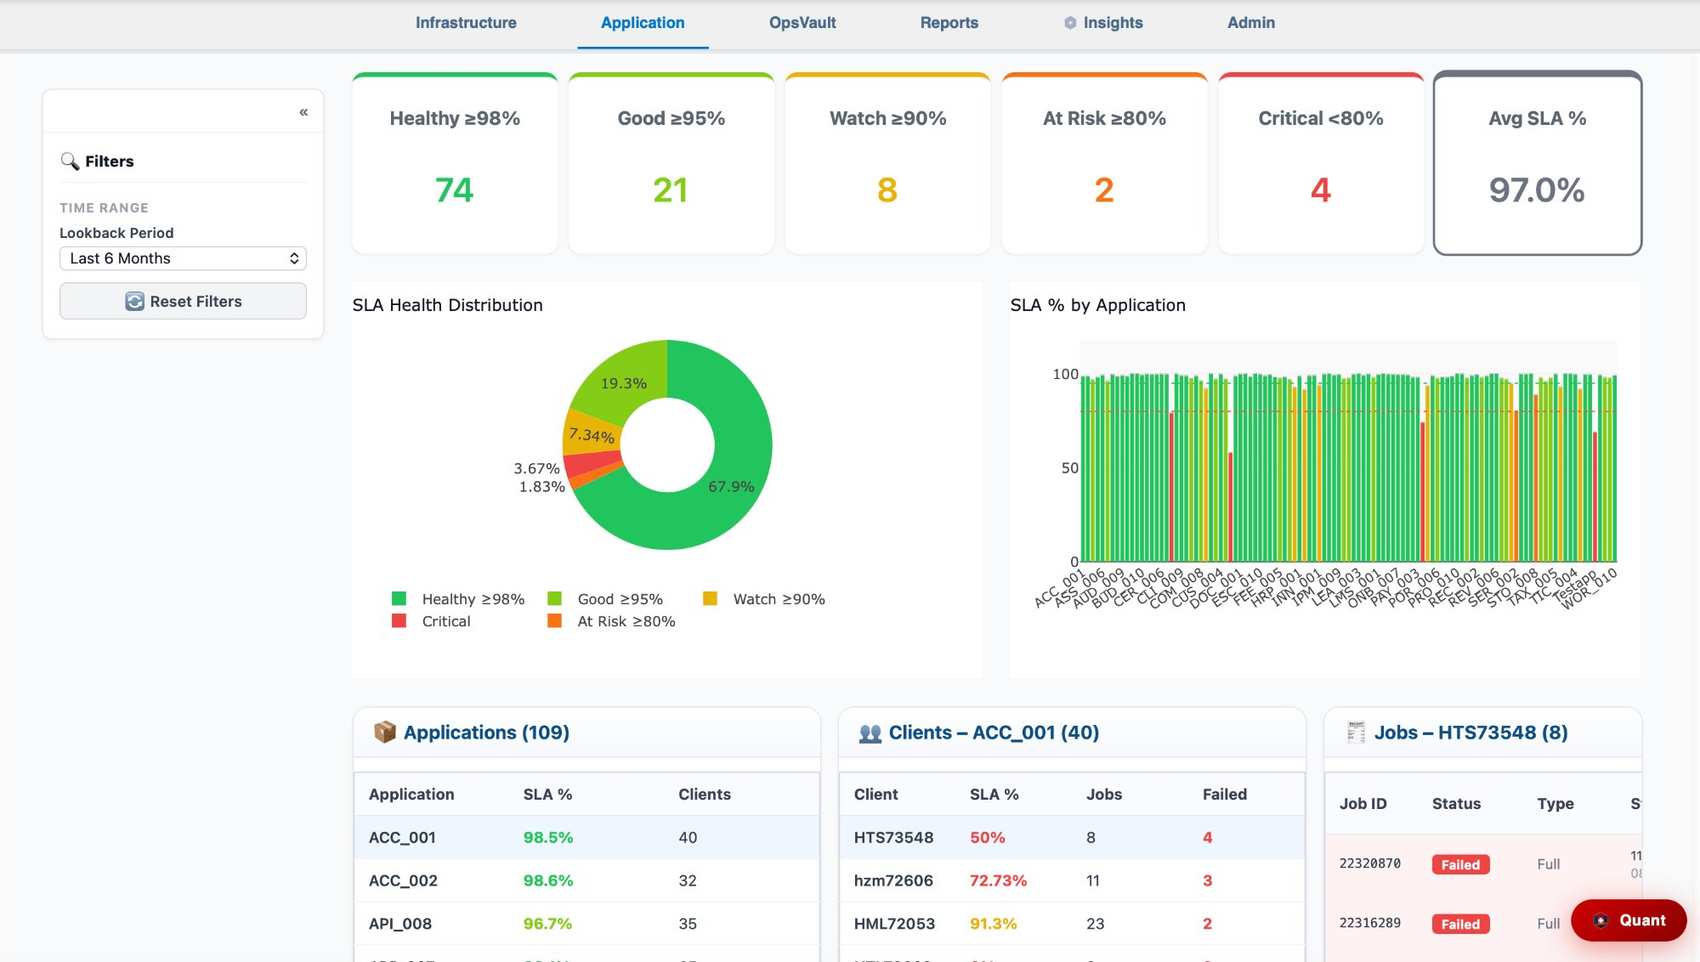Click the Jobs list icon
The image size is (1700, 962).
point(1355,732)
